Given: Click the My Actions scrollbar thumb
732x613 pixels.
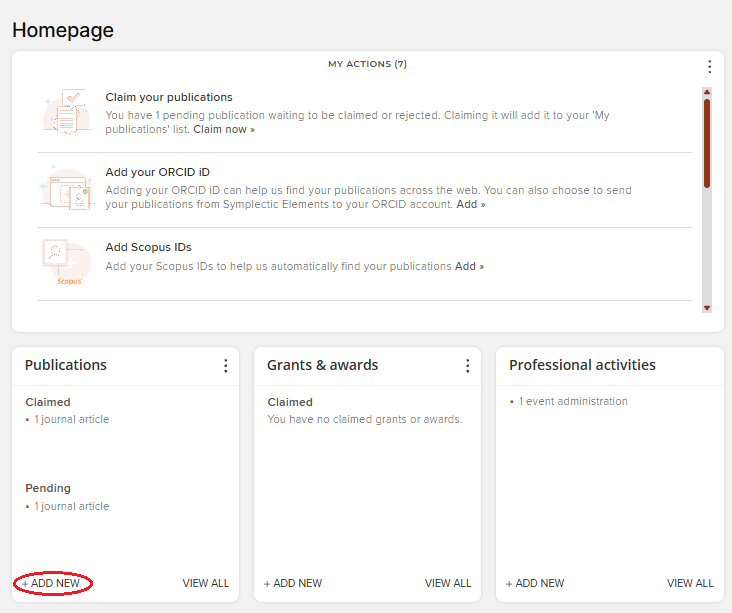Looking at the screenshot, I should (707, 143).
